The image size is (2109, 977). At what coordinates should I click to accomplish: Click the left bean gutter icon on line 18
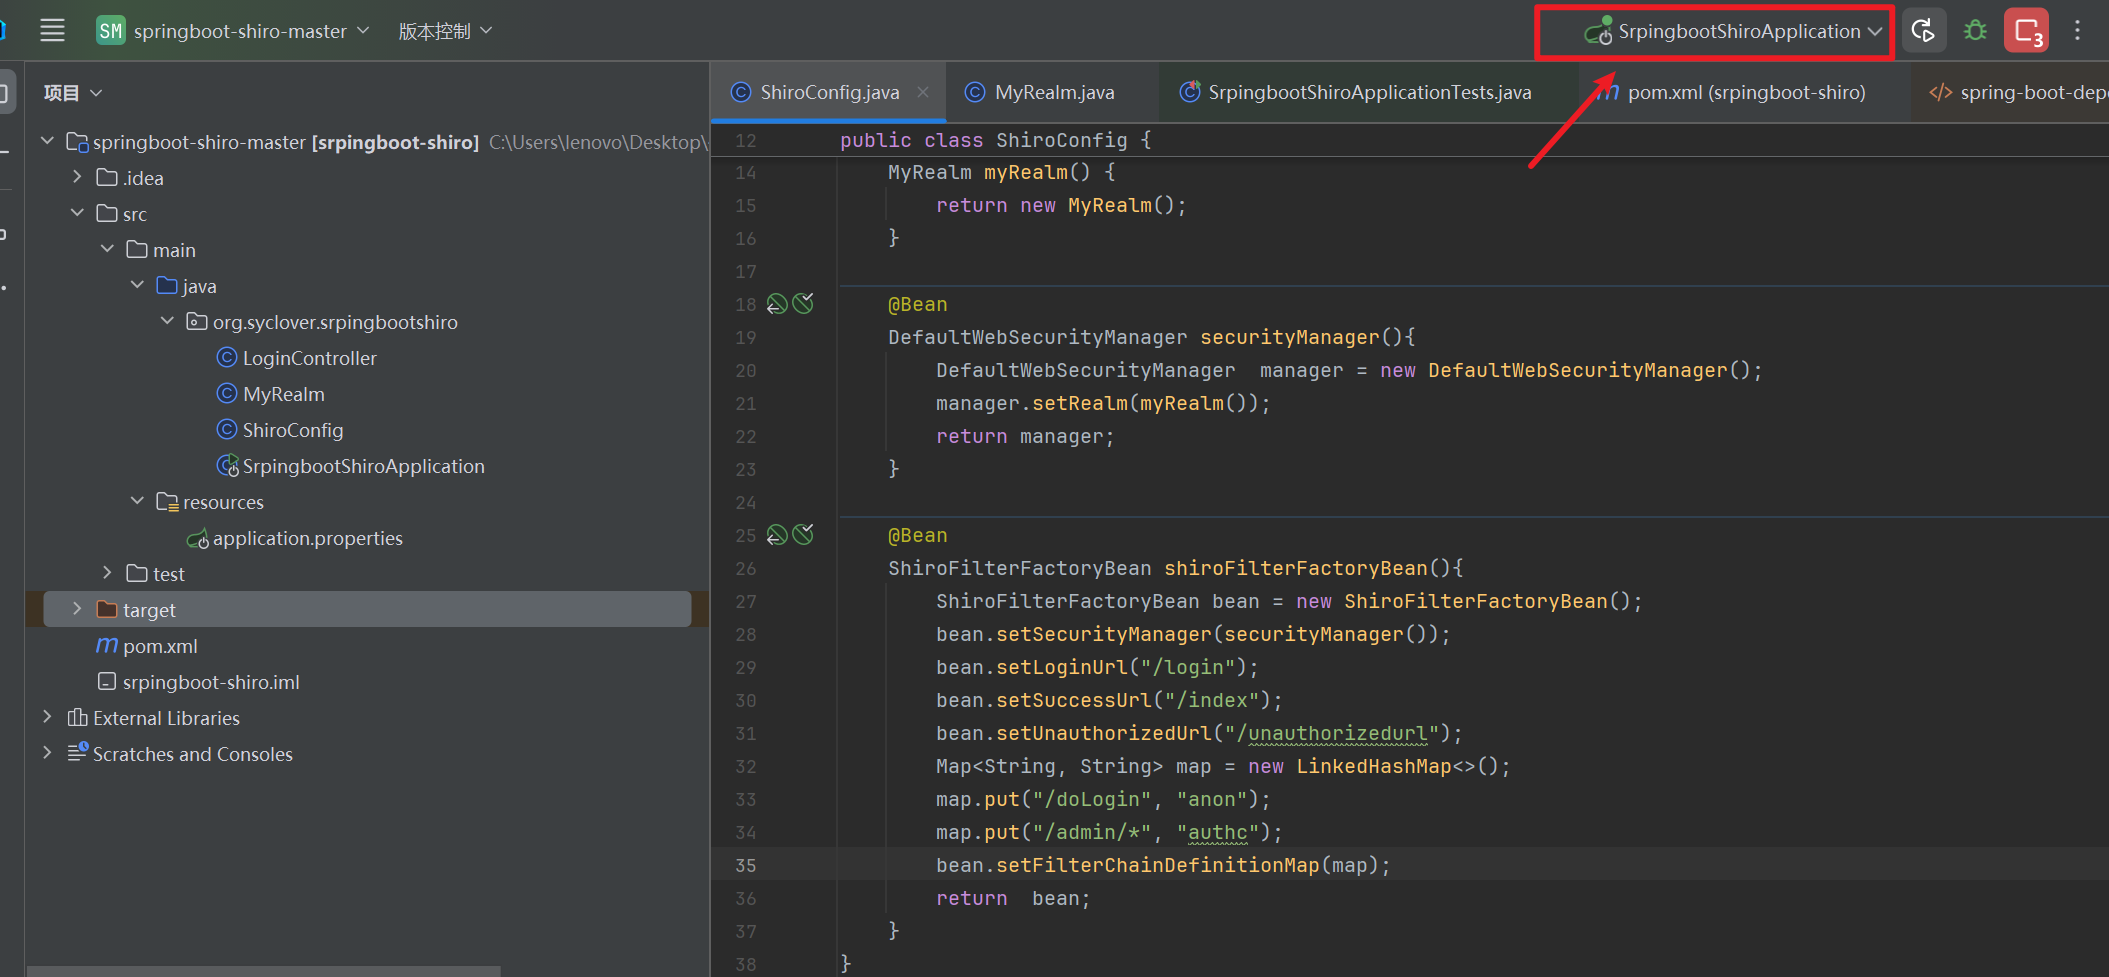coord(777,304)
